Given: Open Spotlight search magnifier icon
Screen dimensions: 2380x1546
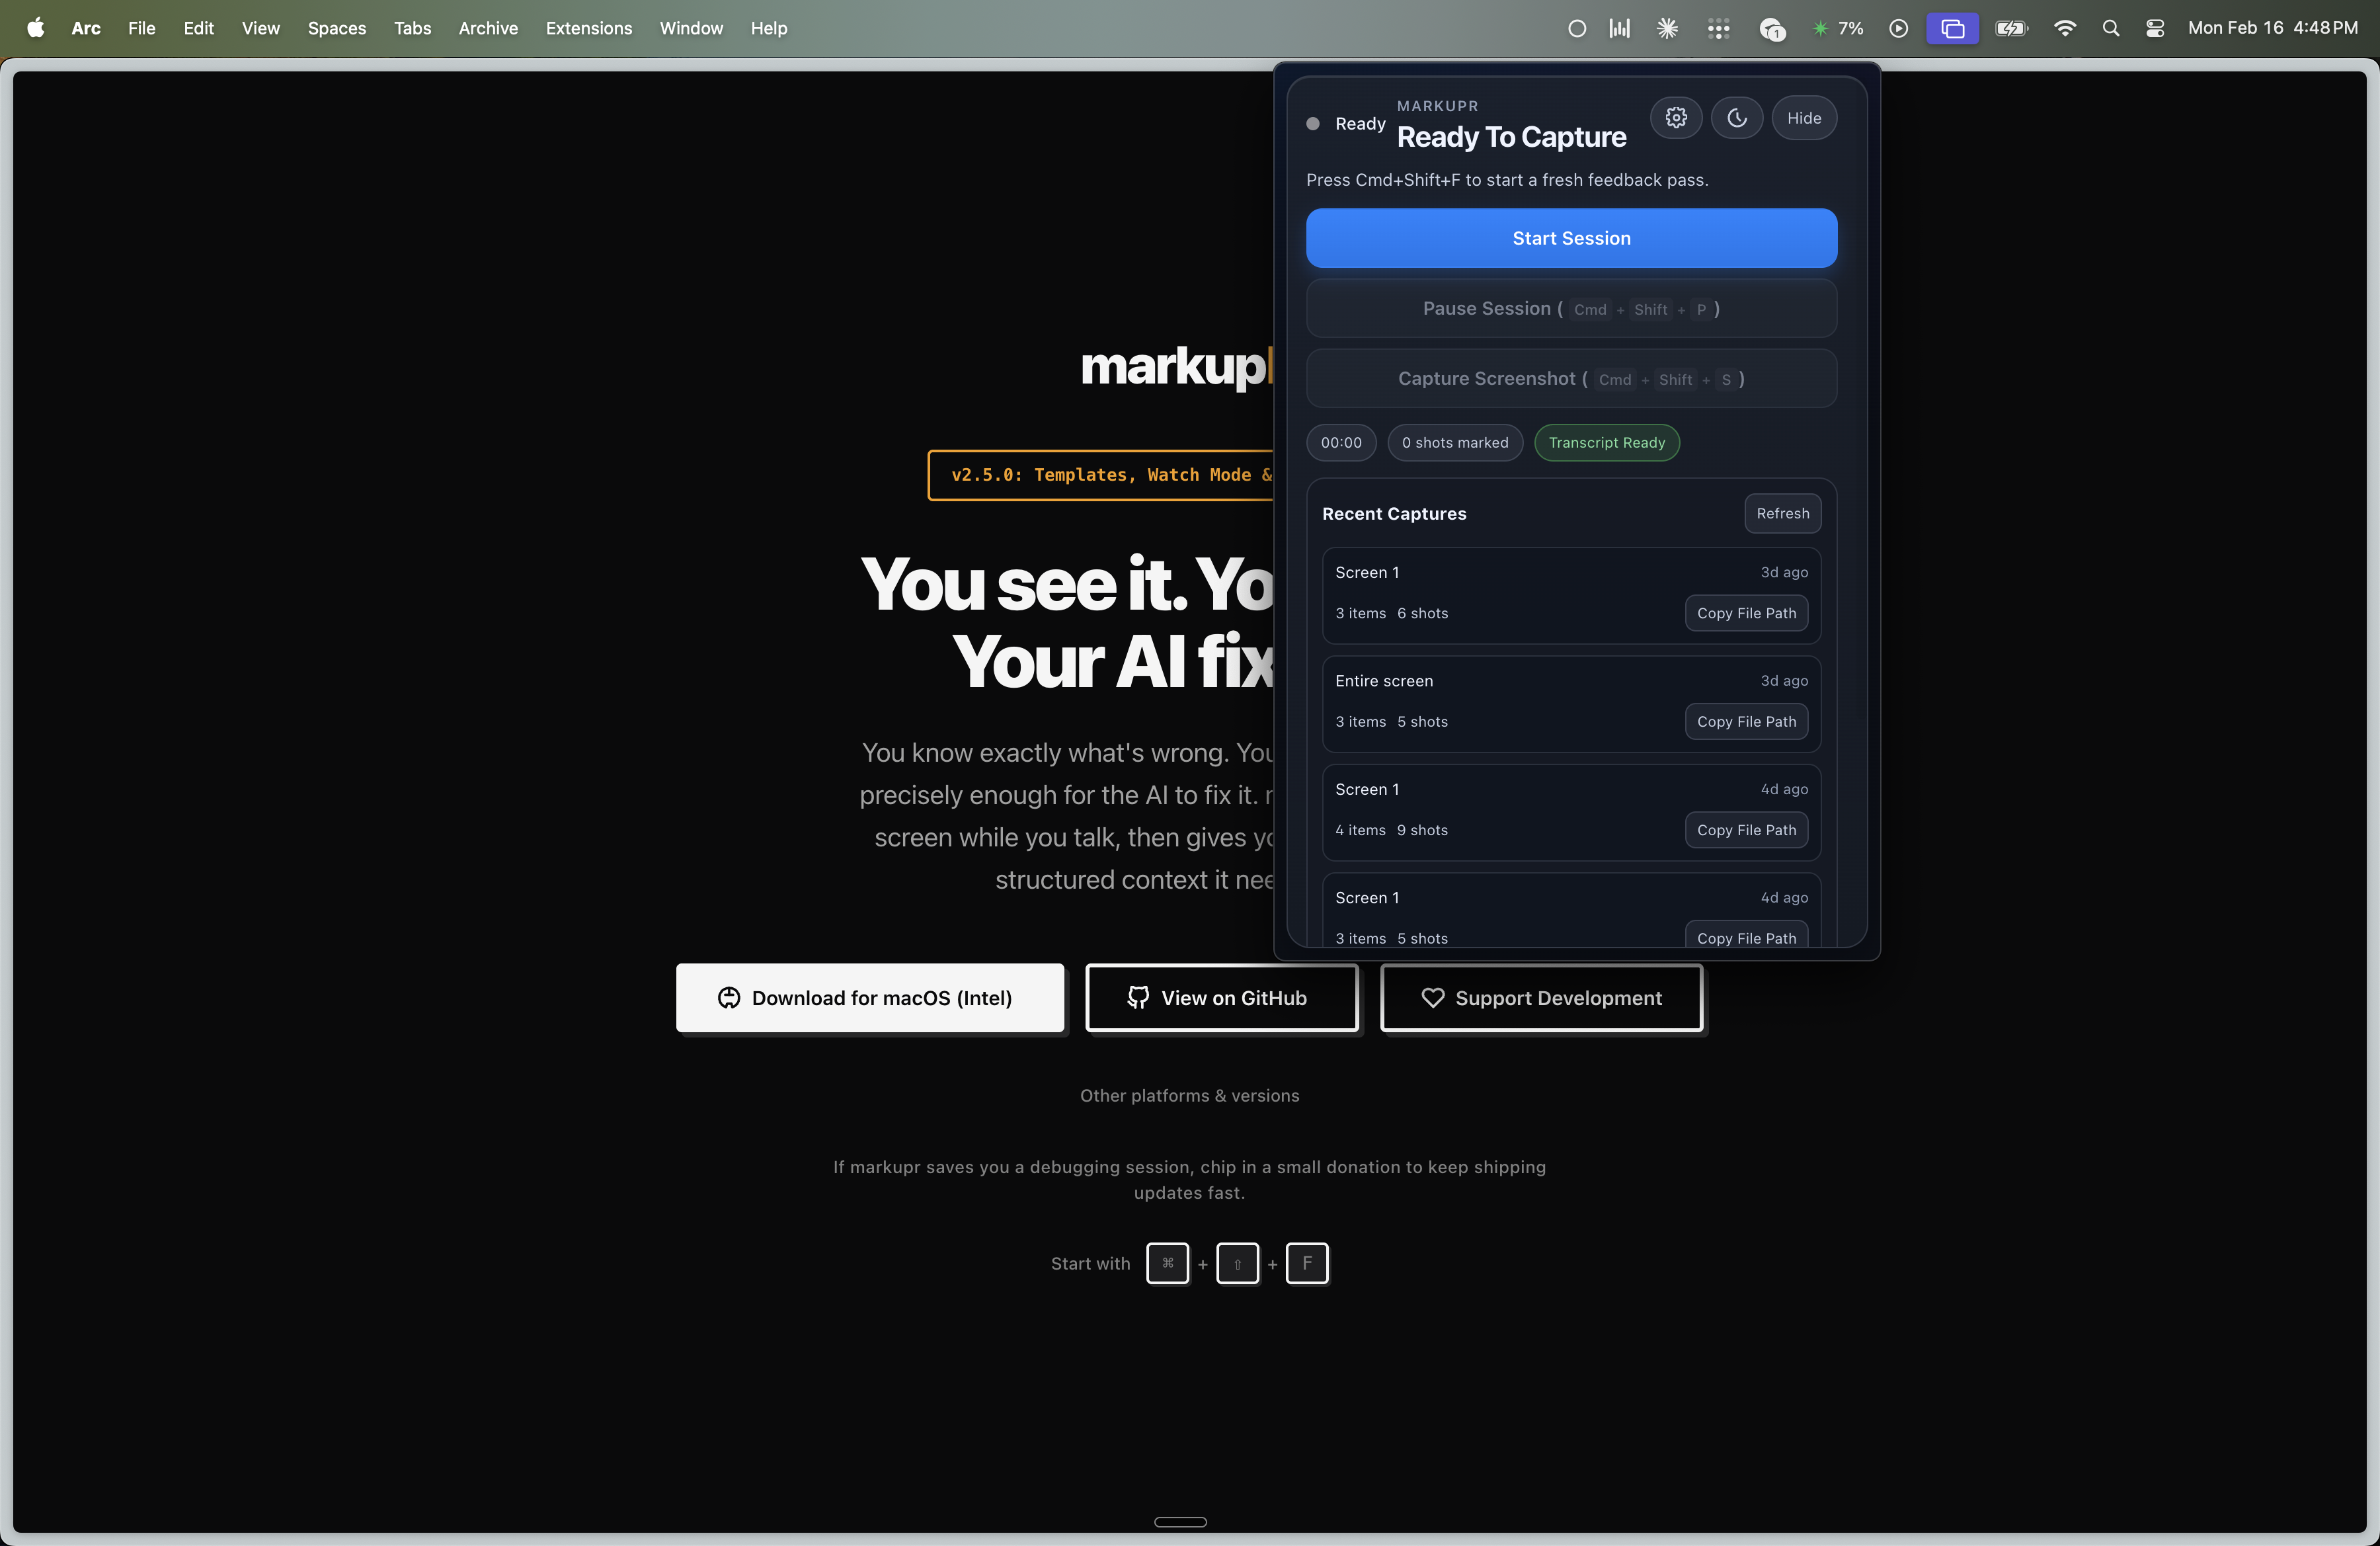Looking at the screenshot, I should [x=2110, y=28].
